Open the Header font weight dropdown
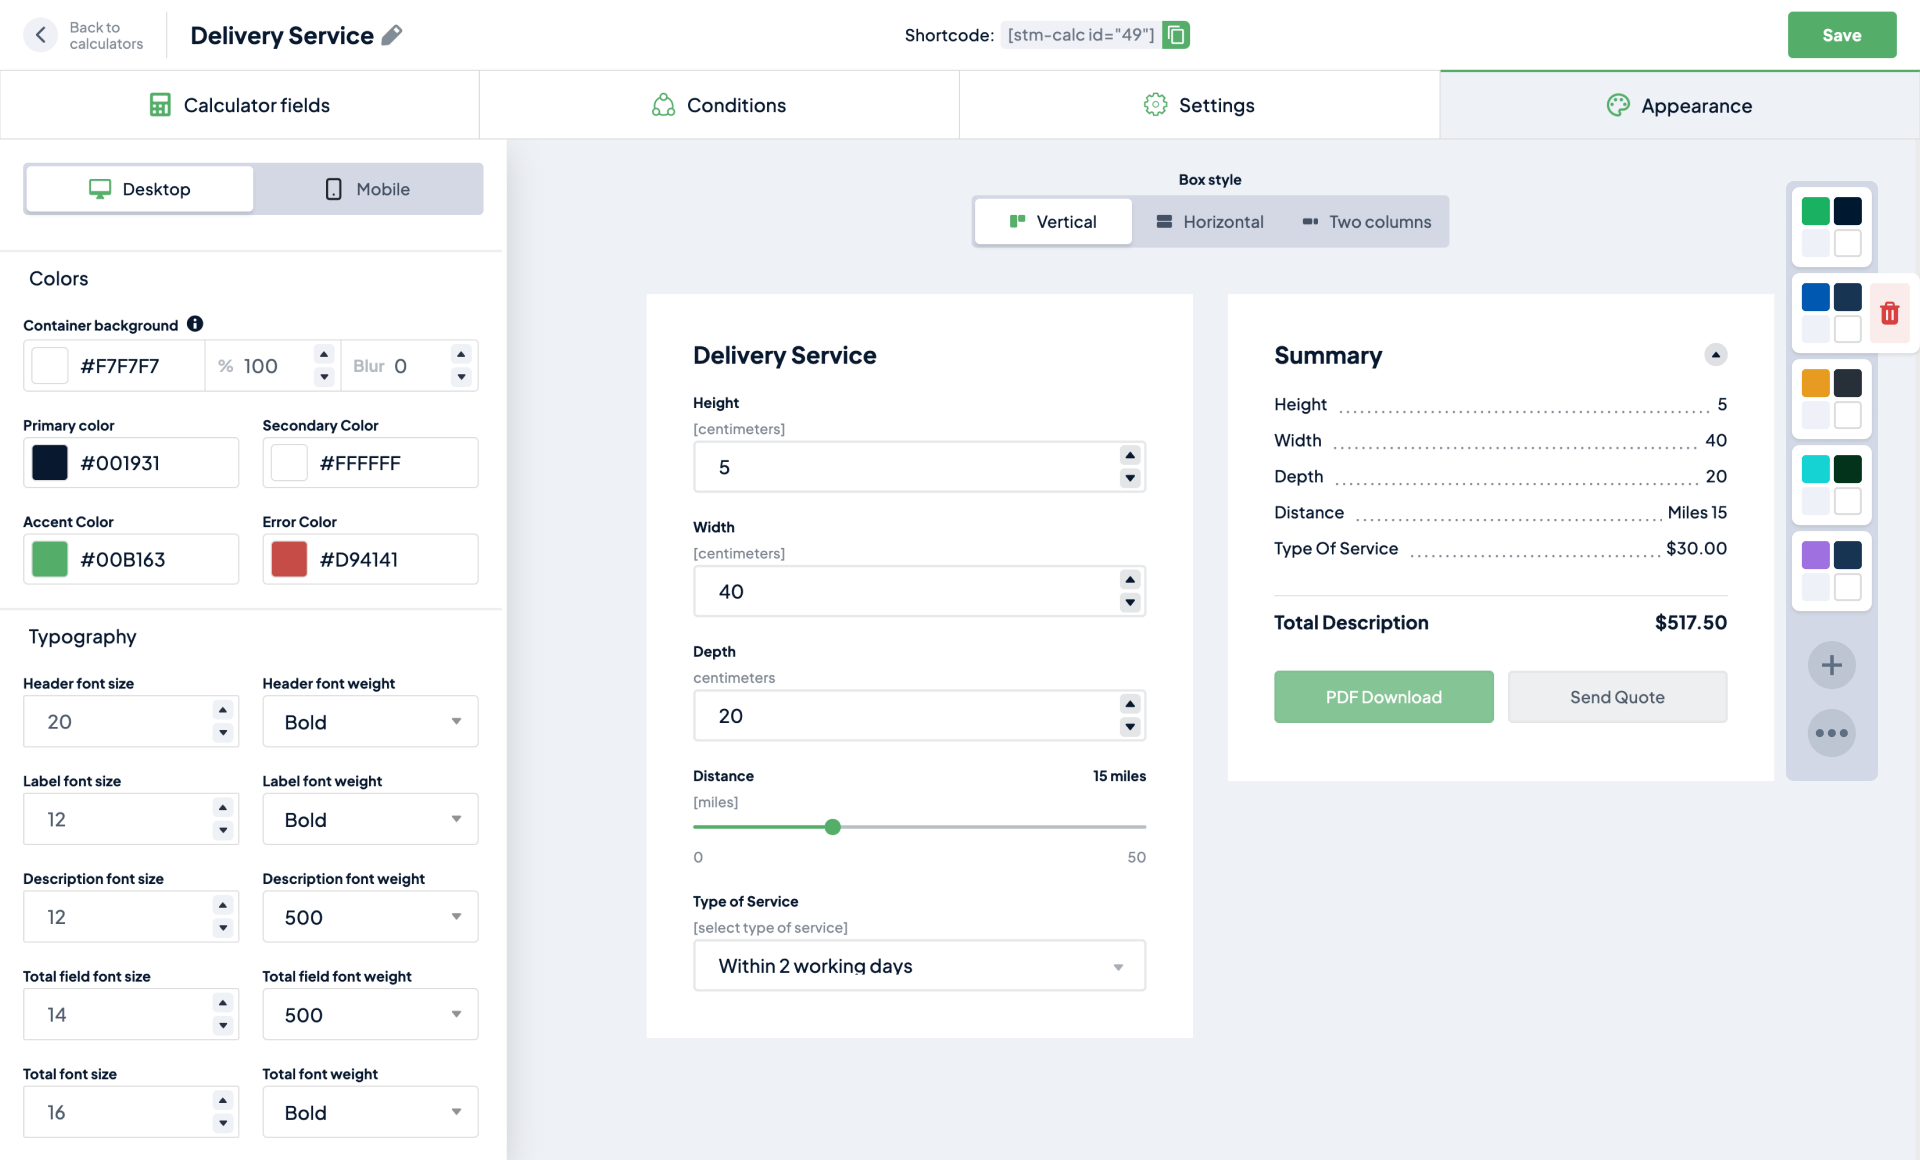Viewport: 1920px width, 1160px height. click(x=370, y=721)
